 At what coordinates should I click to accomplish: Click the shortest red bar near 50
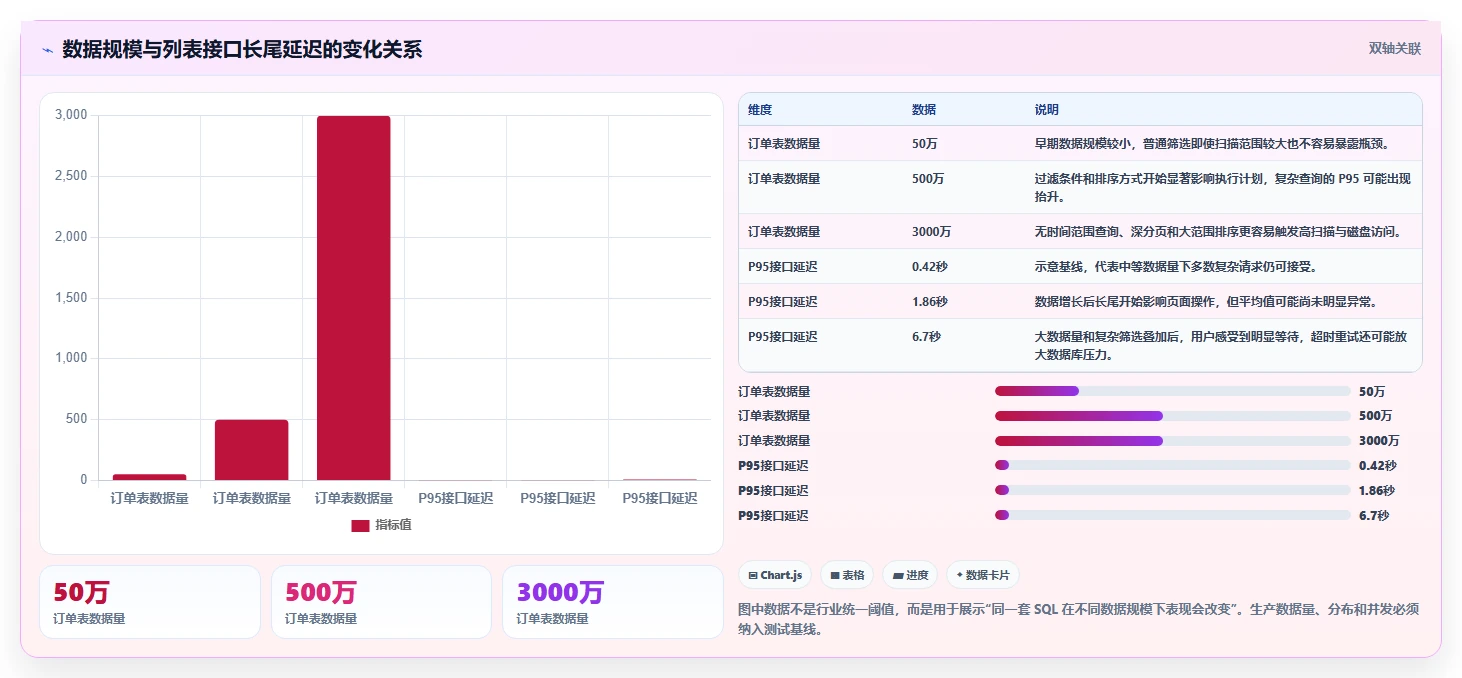click(149, 477)
